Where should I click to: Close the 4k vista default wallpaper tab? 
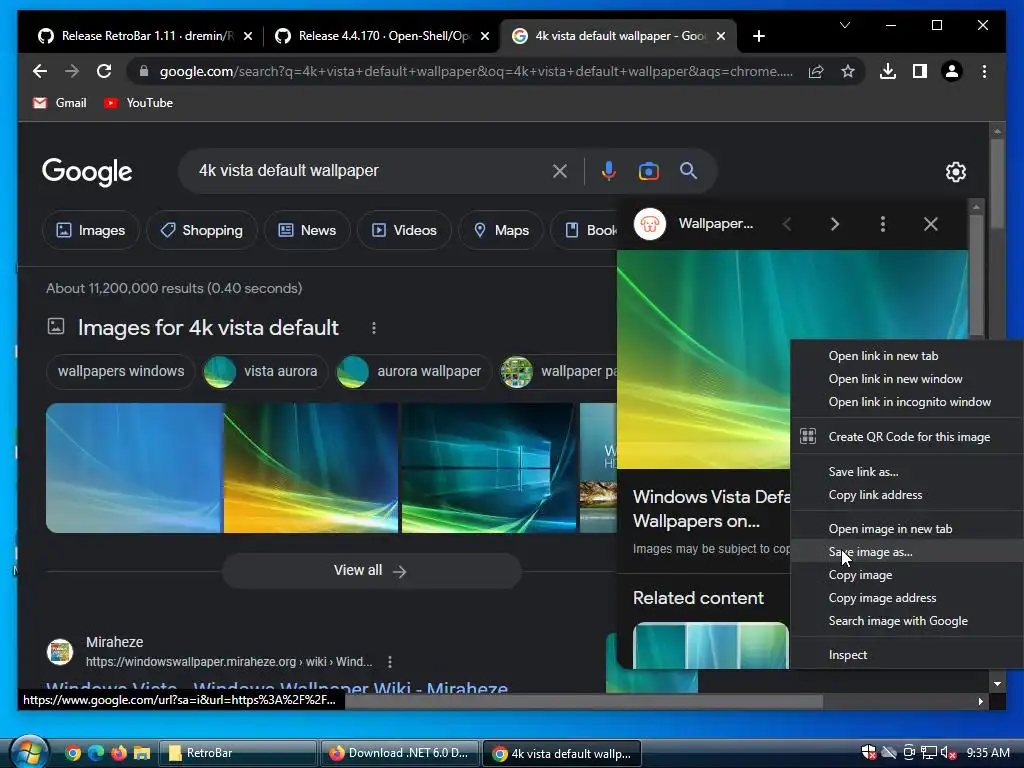tap(721, 36)
